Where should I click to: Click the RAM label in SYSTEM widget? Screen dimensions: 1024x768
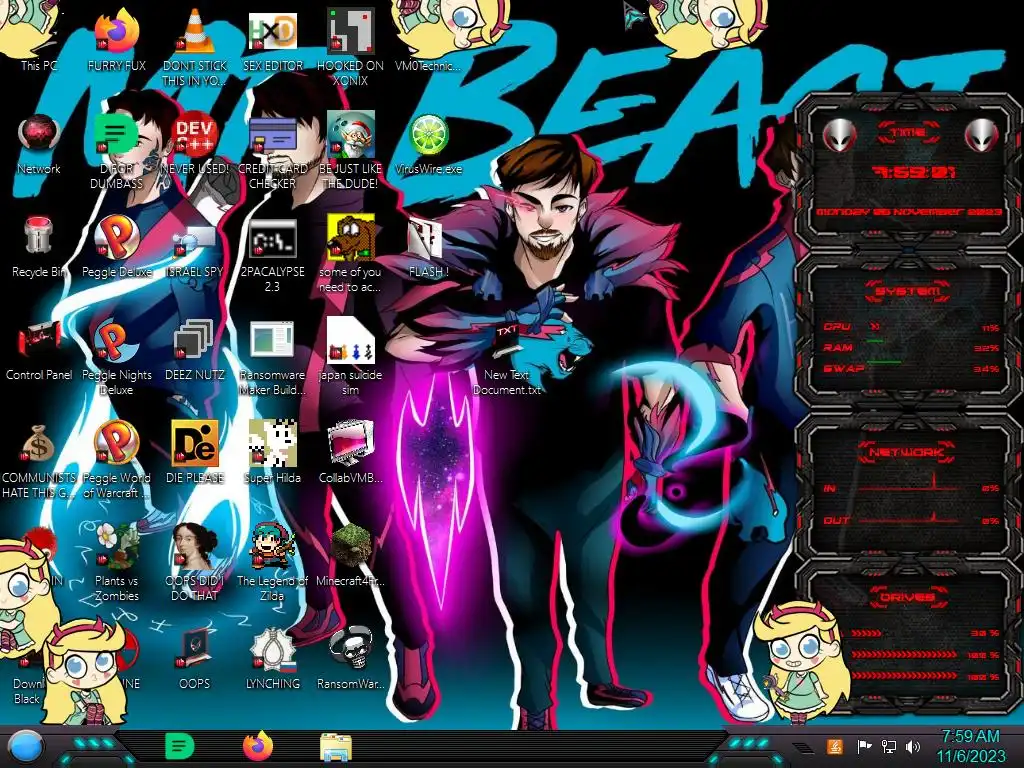click(838, 347)
